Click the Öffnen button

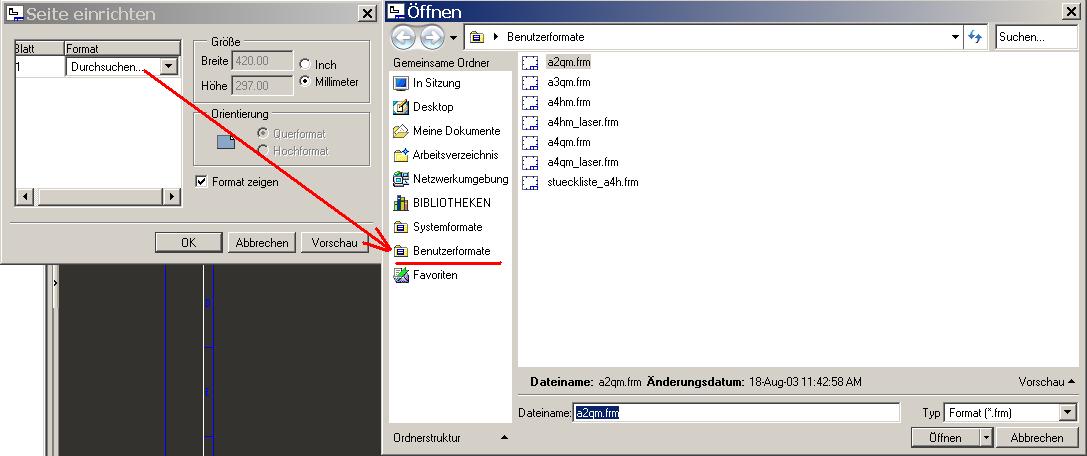pos(946,438)
